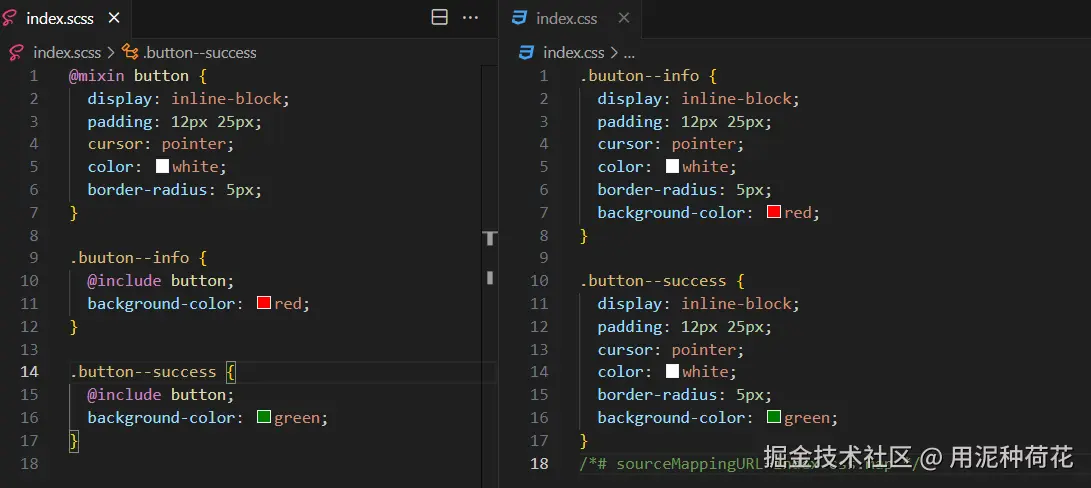Click the split editor layout icon
Screen dimensions: 1091x488
pyautogui.click(x=440, y=17)
